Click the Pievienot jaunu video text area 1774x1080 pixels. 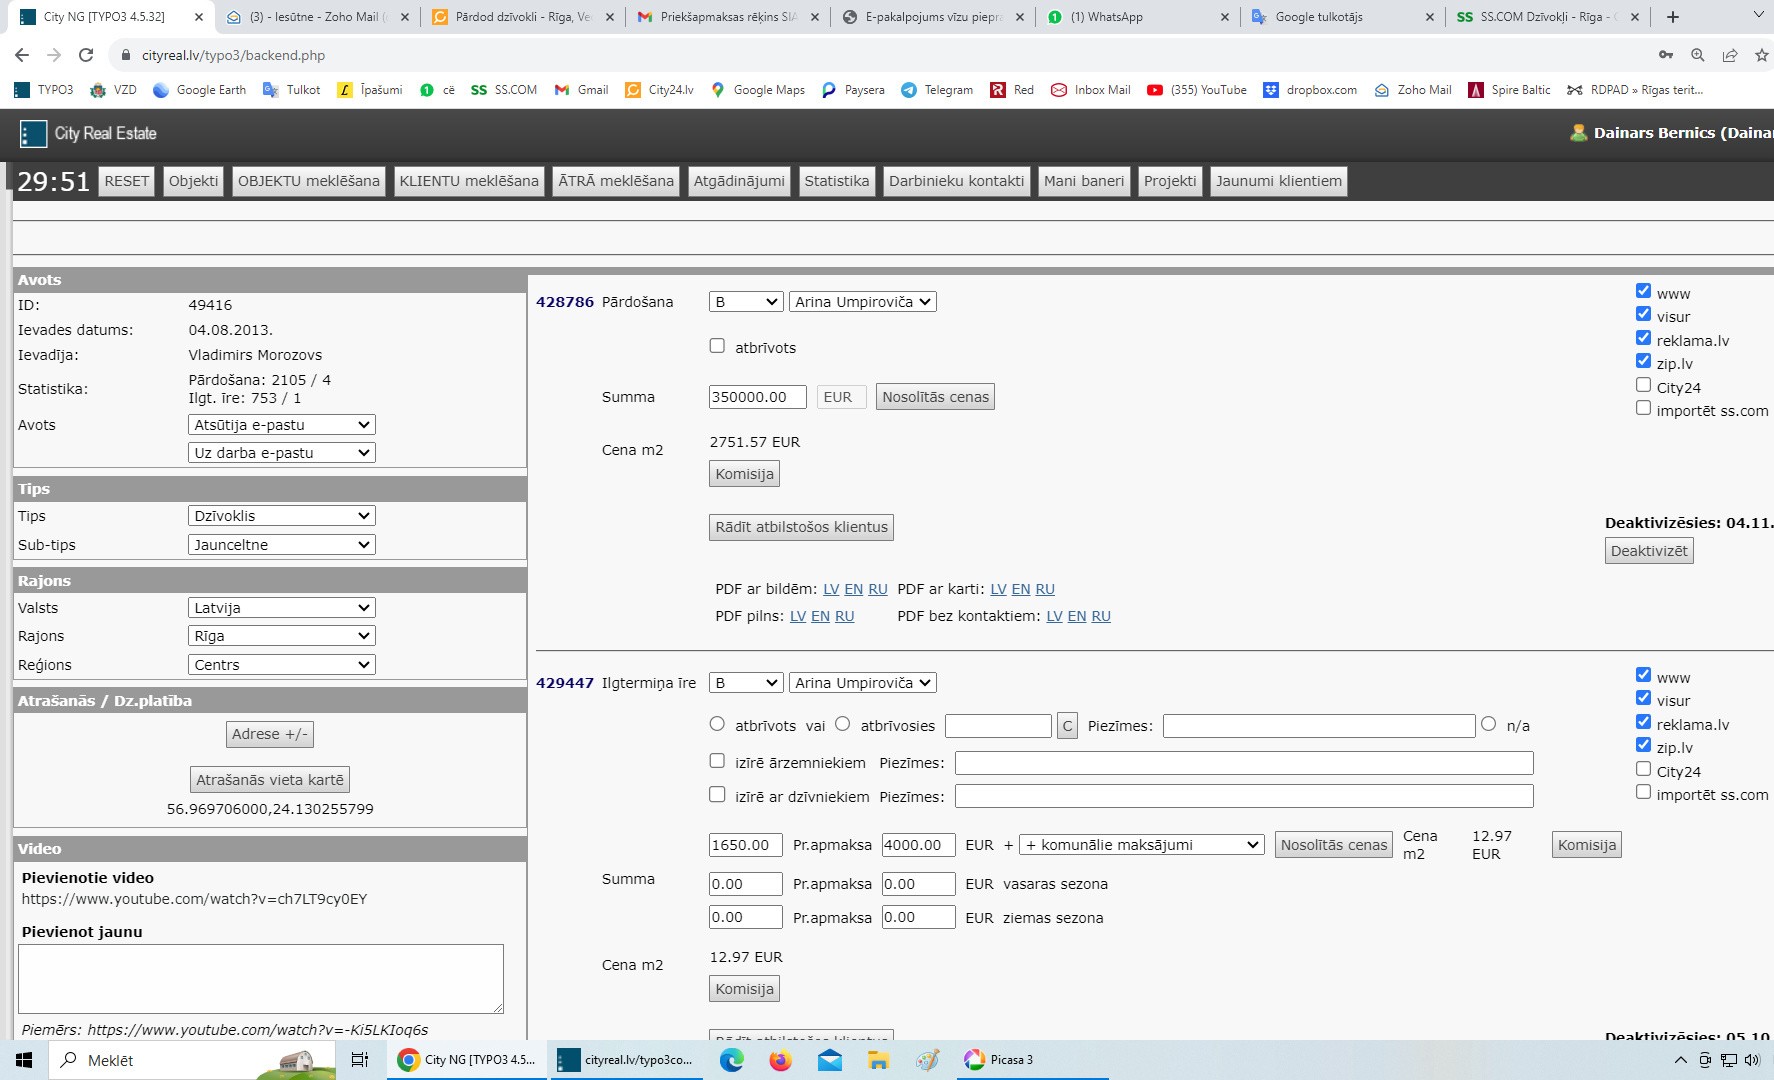tap(260, 978)
